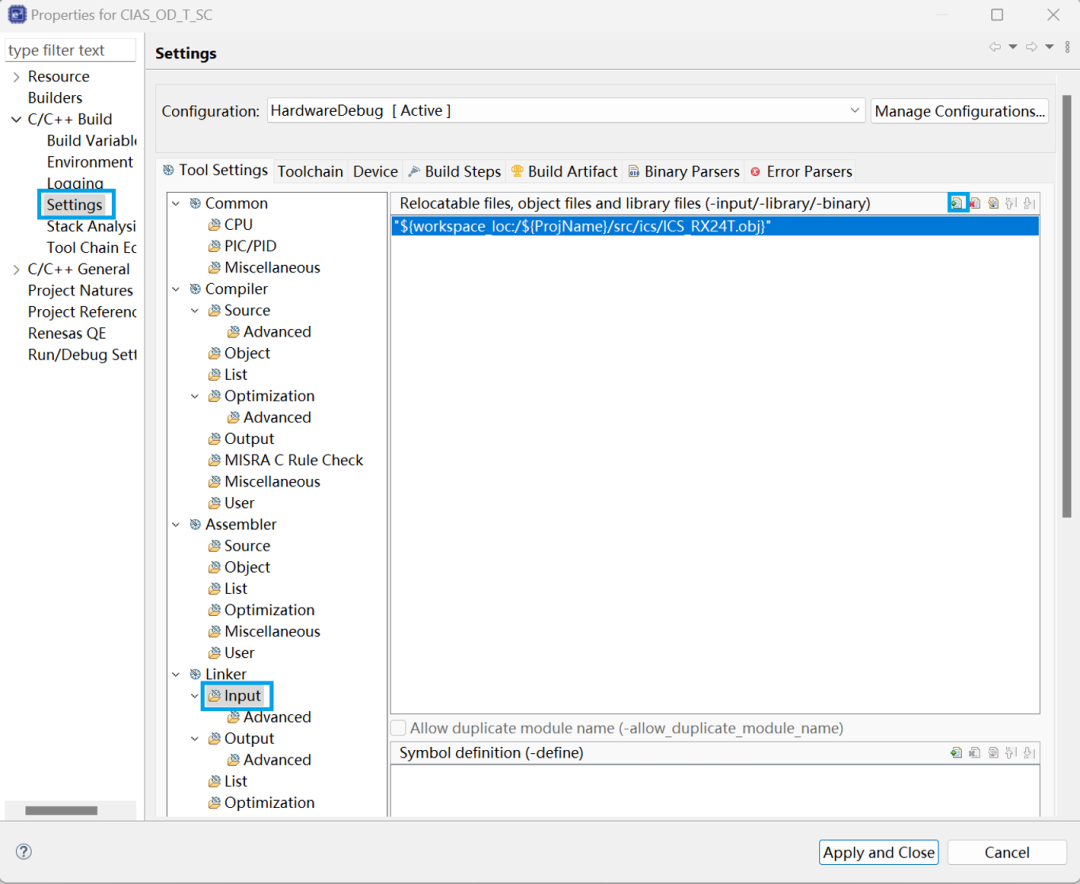Open the Binary Parsers tab
The width and height of the screenshot is (1080, 884).
pos(683,171)
